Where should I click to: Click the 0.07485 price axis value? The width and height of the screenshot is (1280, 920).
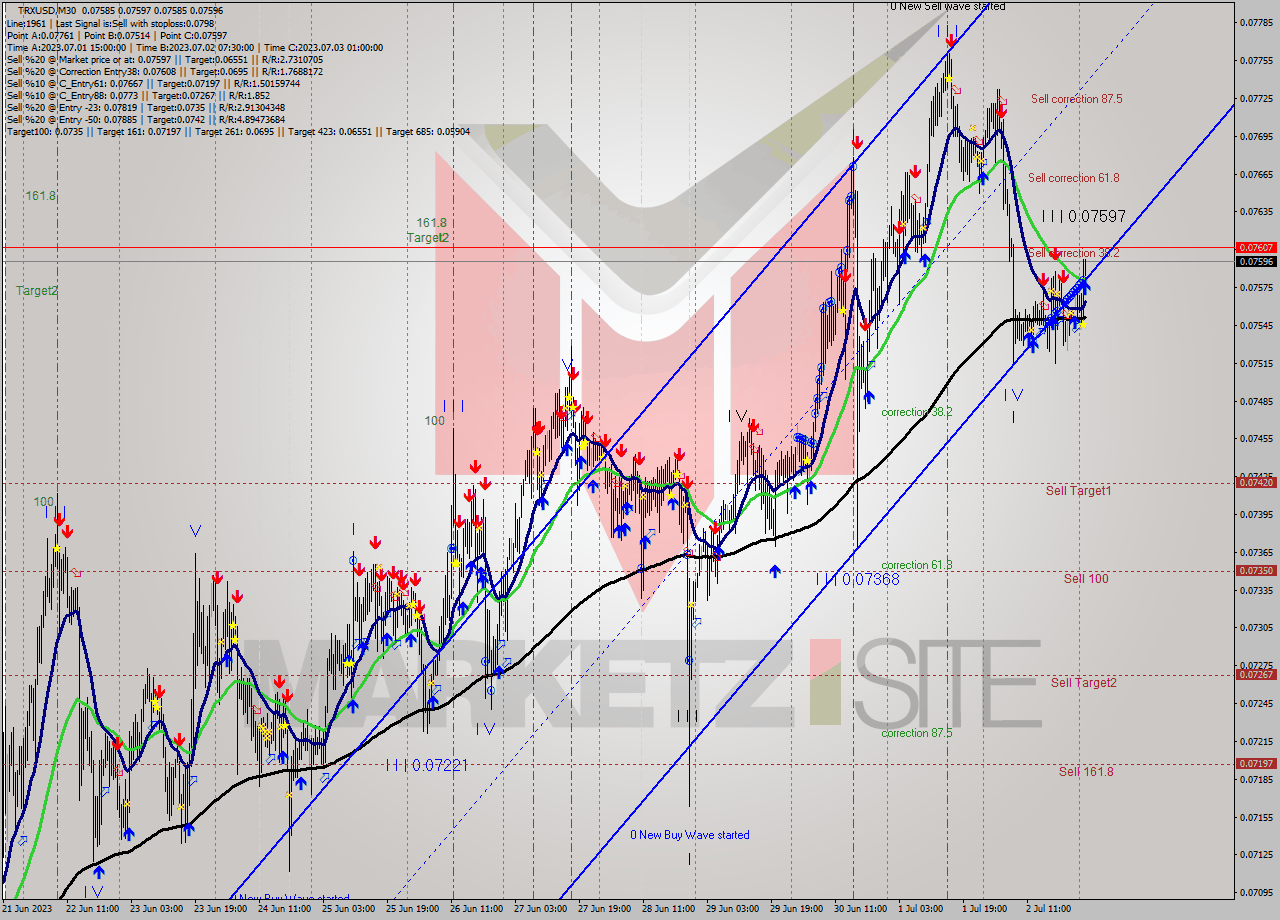pos(1257,401)
